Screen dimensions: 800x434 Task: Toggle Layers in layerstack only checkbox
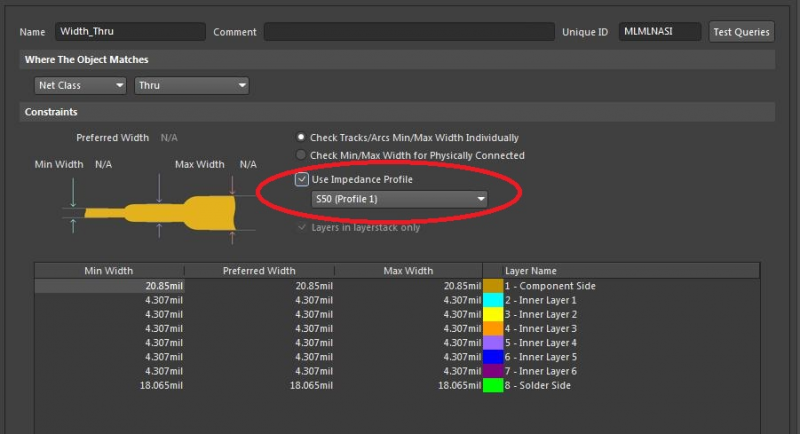[302, 227]
